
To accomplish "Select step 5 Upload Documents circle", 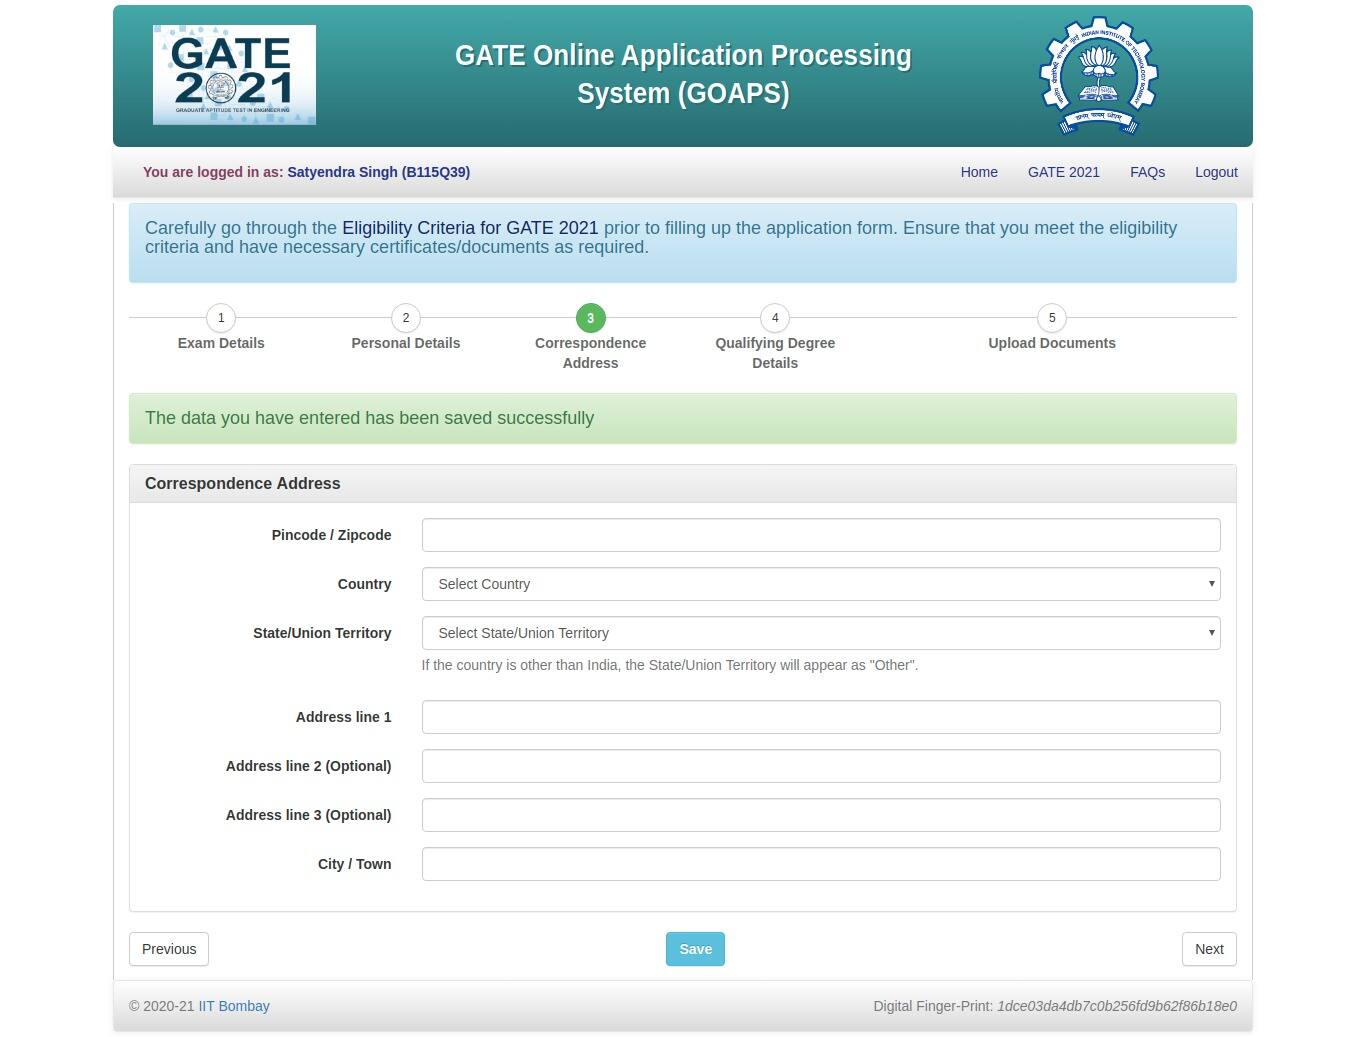I will pos(1051,318).
